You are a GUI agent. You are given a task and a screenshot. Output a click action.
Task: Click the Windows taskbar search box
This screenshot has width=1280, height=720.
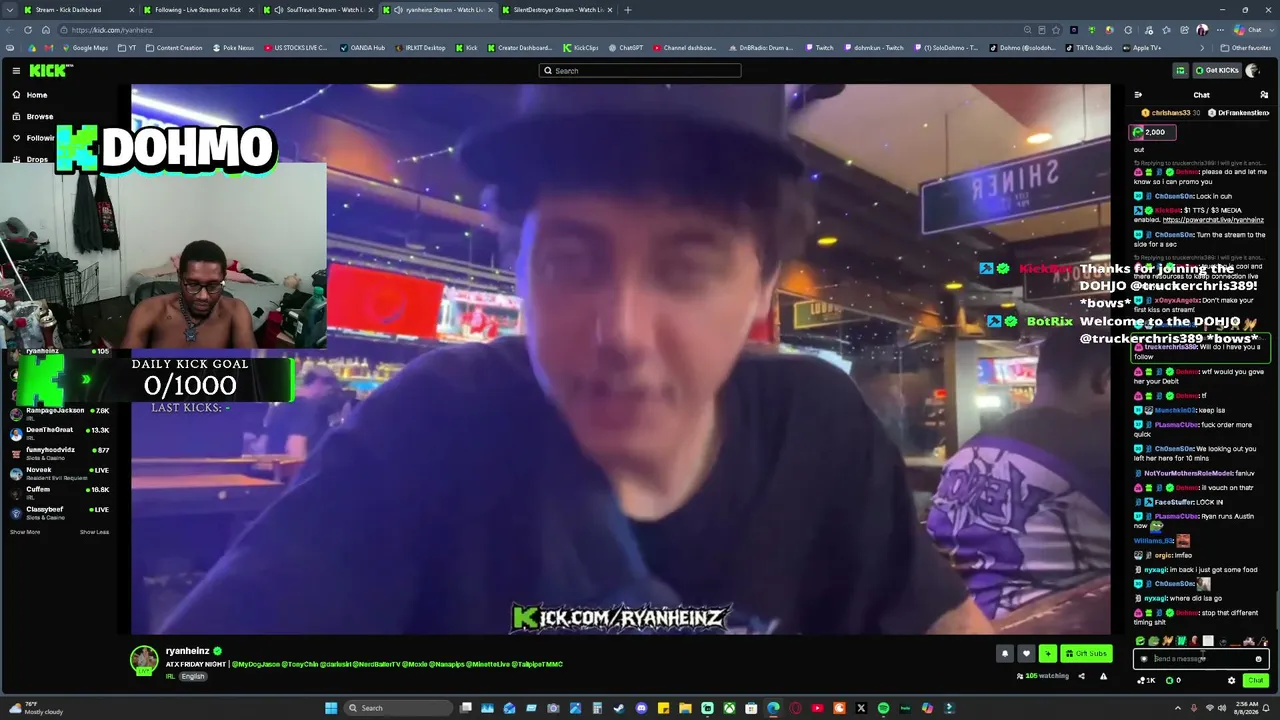(400, 708)
